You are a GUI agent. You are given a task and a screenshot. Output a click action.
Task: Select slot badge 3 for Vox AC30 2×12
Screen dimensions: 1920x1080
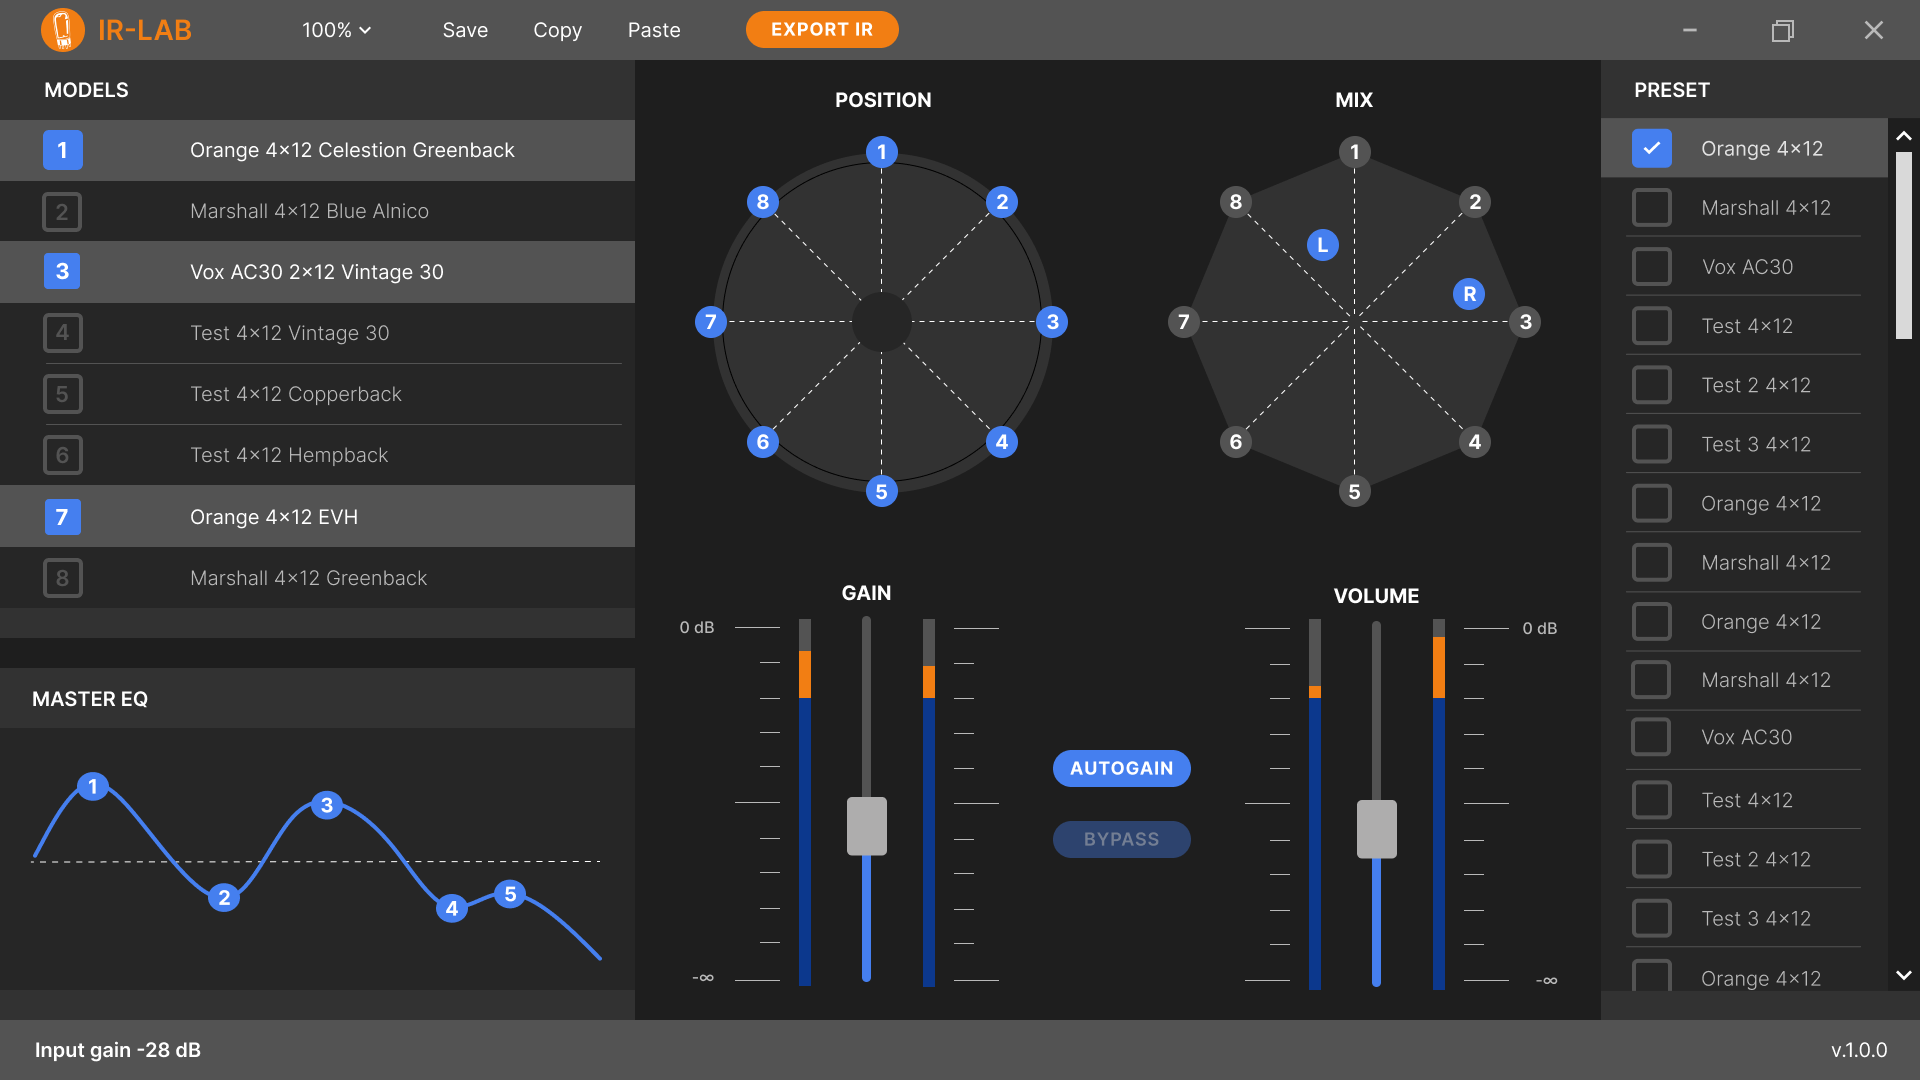pyautogui.click(x=62, y=271)
